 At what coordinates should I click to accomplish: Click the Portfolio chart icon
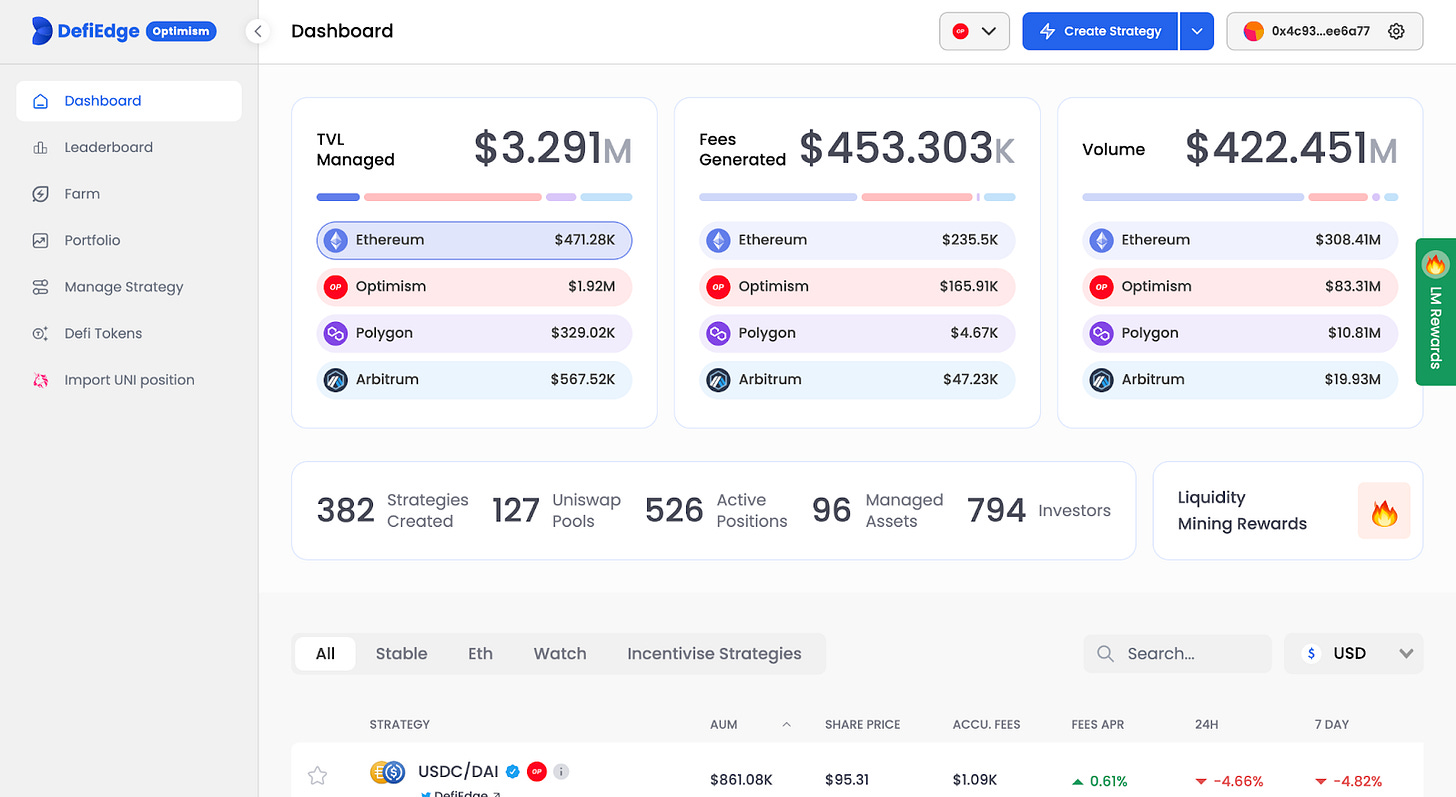pyautogui.click(x=40, y=240)
